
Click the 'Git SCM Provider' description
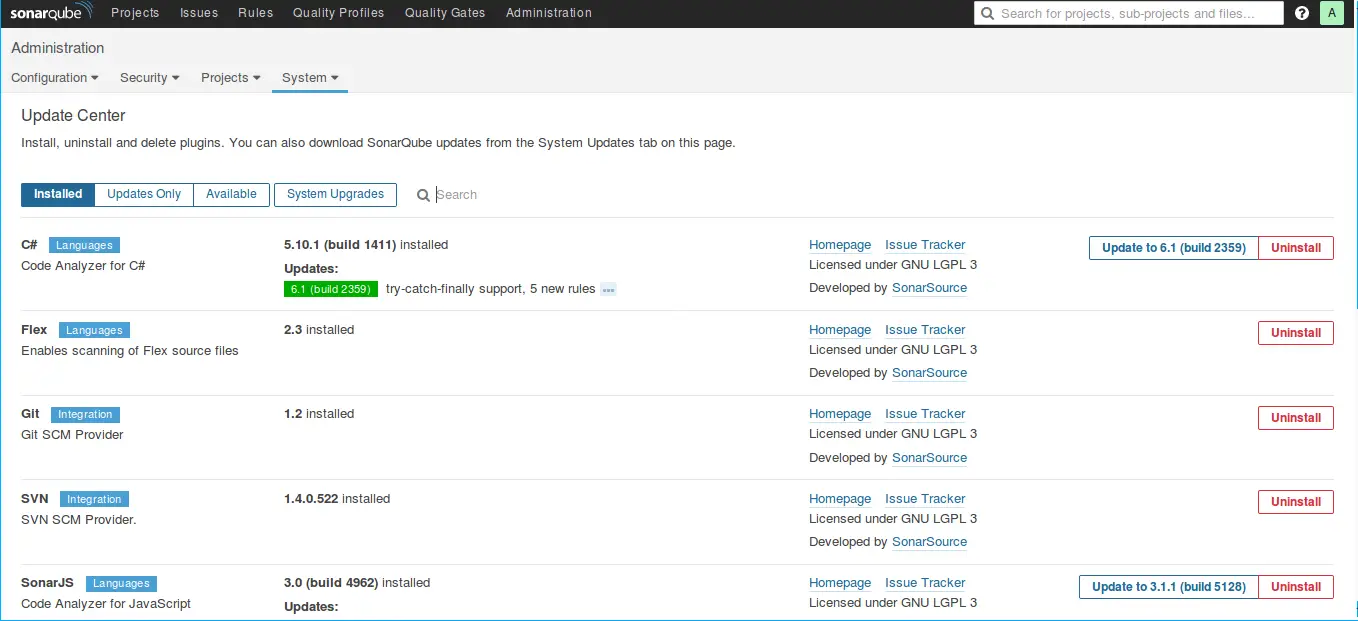72,435
